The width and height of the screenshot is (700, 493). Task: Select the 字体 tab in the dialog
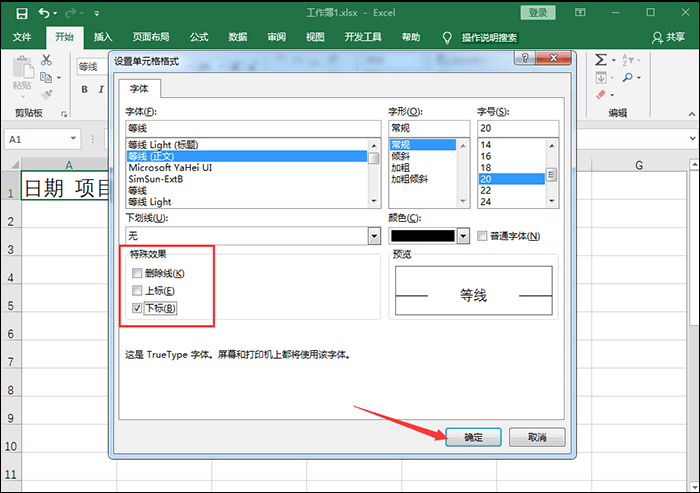(139, 89)
